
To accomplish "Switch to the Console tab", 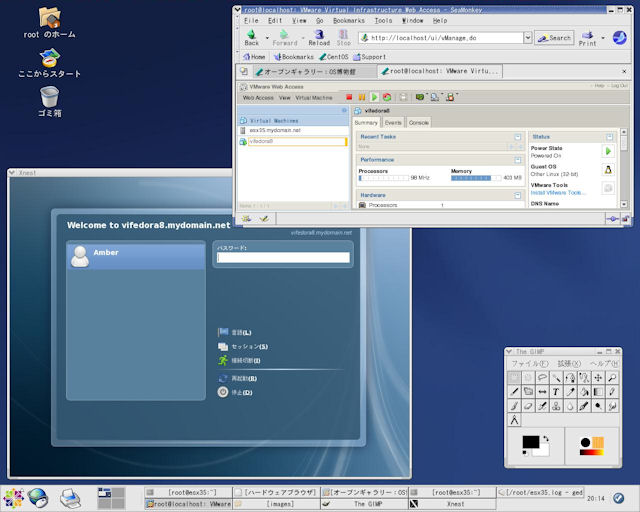I will point(419,122).
